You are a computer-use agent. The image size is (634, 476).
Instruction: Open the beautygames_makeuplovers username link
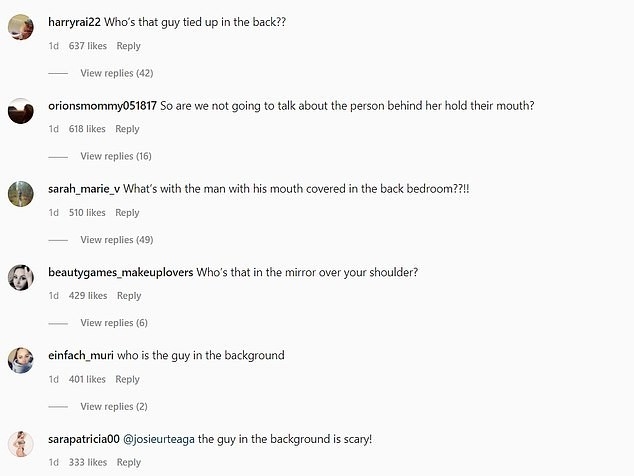[120, 272]
